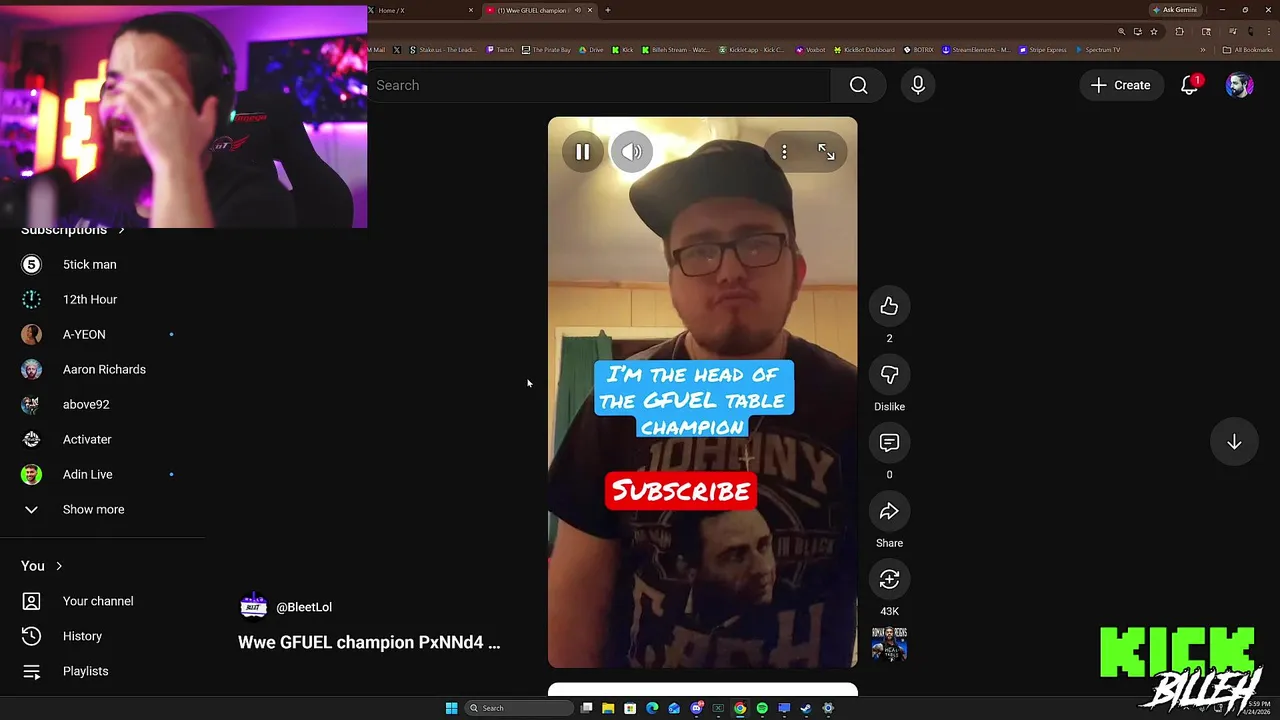Open 12th Hour subscription
The width and height of the screenshot is (1280, 720).
pyautogui.click(x=102, y=299)
